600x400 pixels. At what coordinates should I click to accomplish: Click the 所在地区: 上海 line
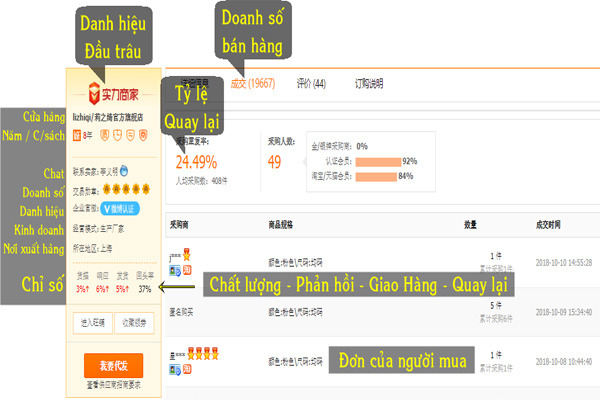[x=92, y=249]
